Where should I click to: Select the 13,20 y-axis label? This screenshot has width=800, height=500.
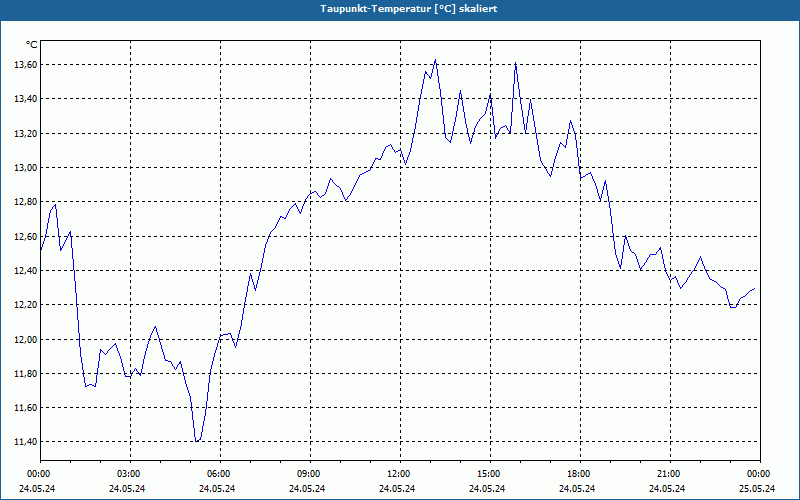[x=25, y=133]
